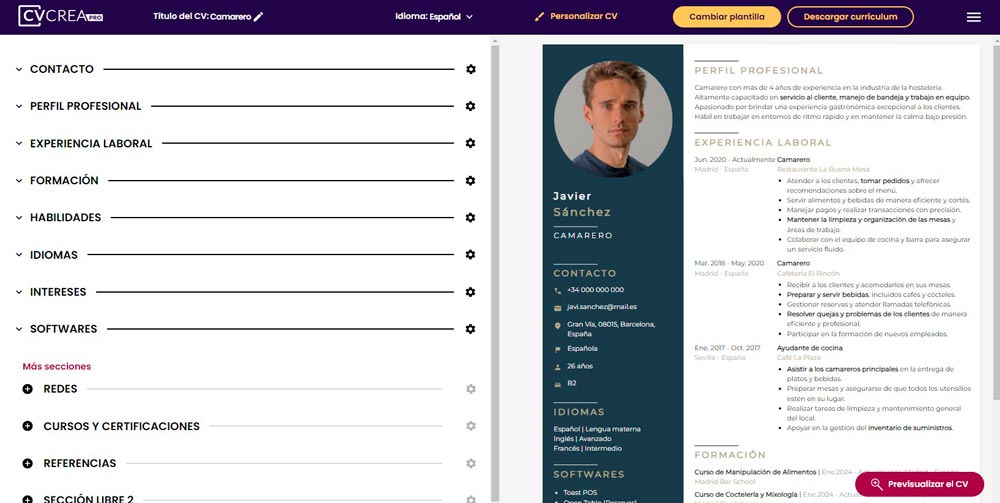Click the Título del CV: Camarero text
Image resolution: width=1000 pixels, height=503 pixels.
(202, 17)
